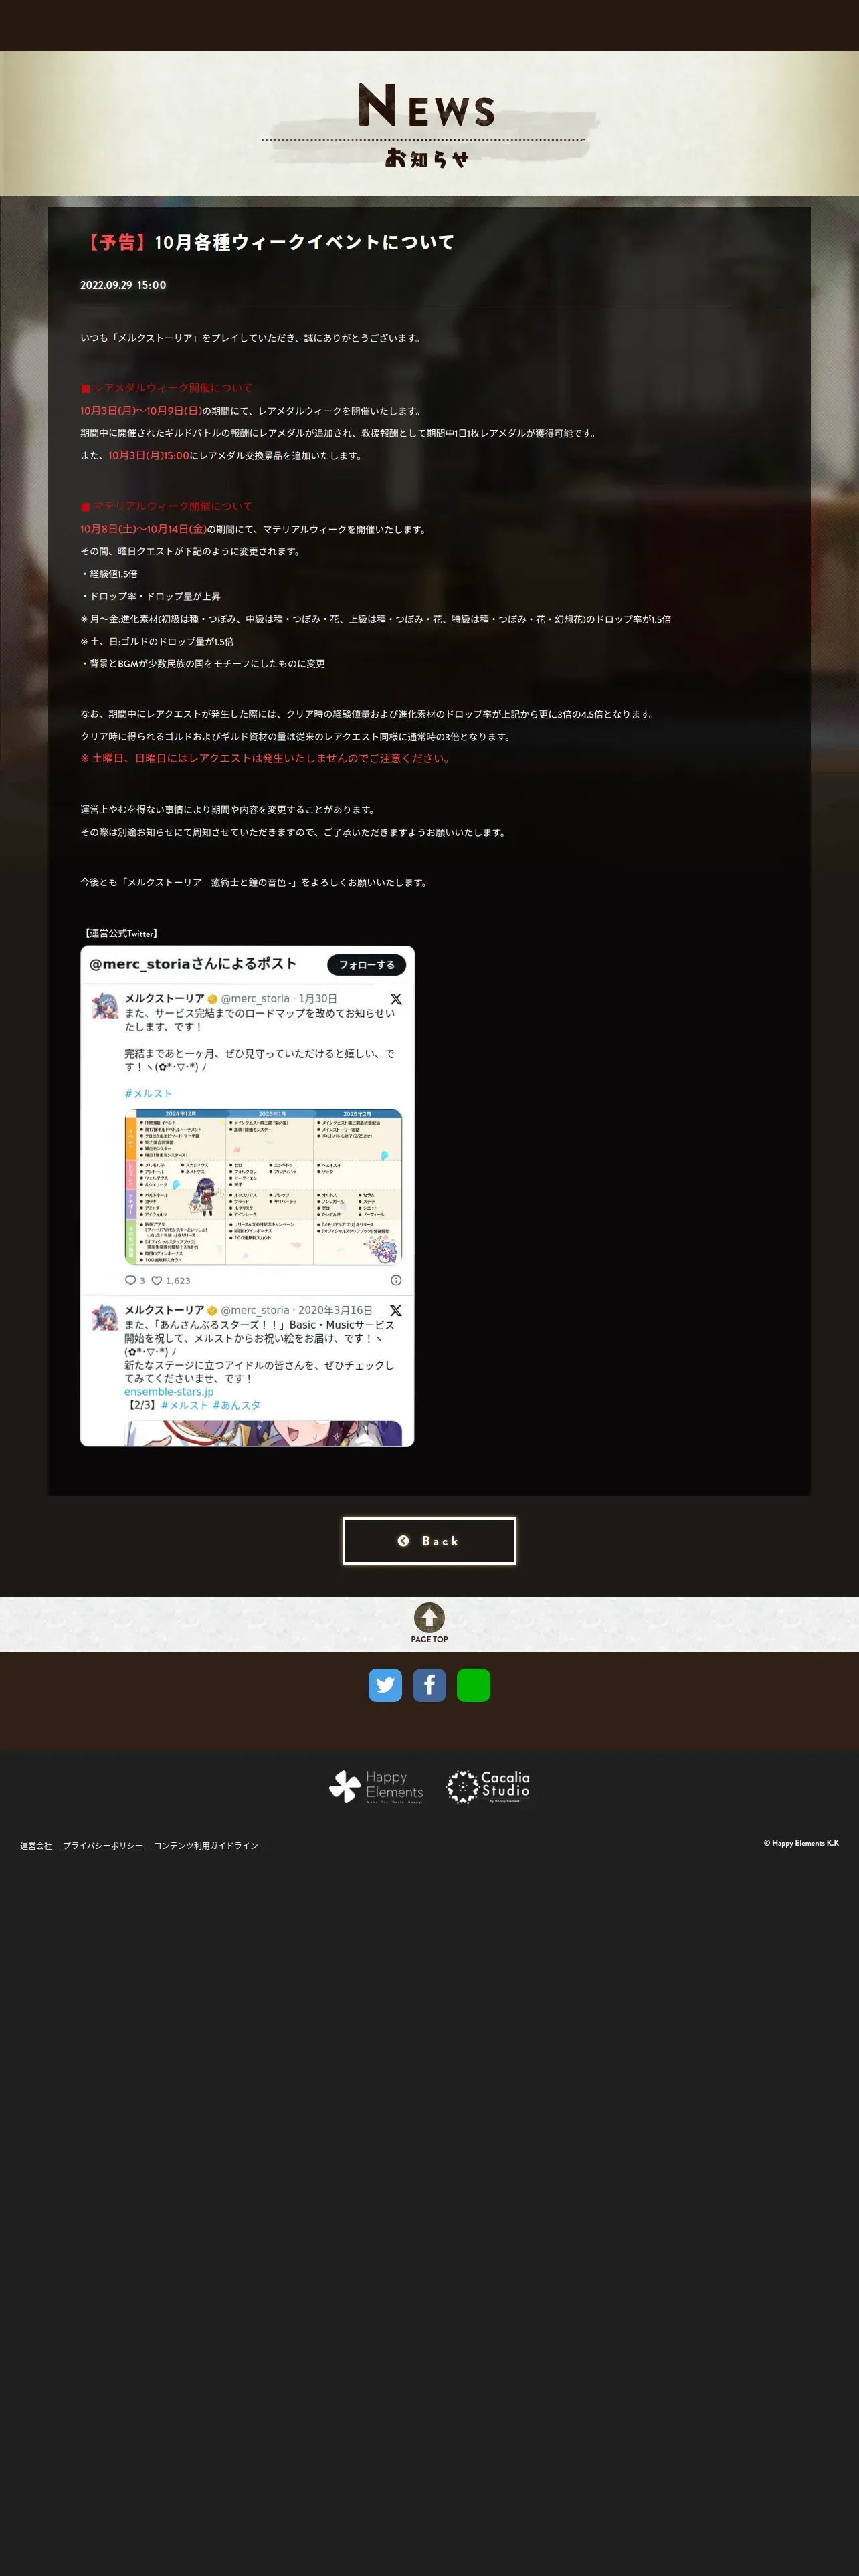Click the Twitter share icon

(x=385, y=1685)
